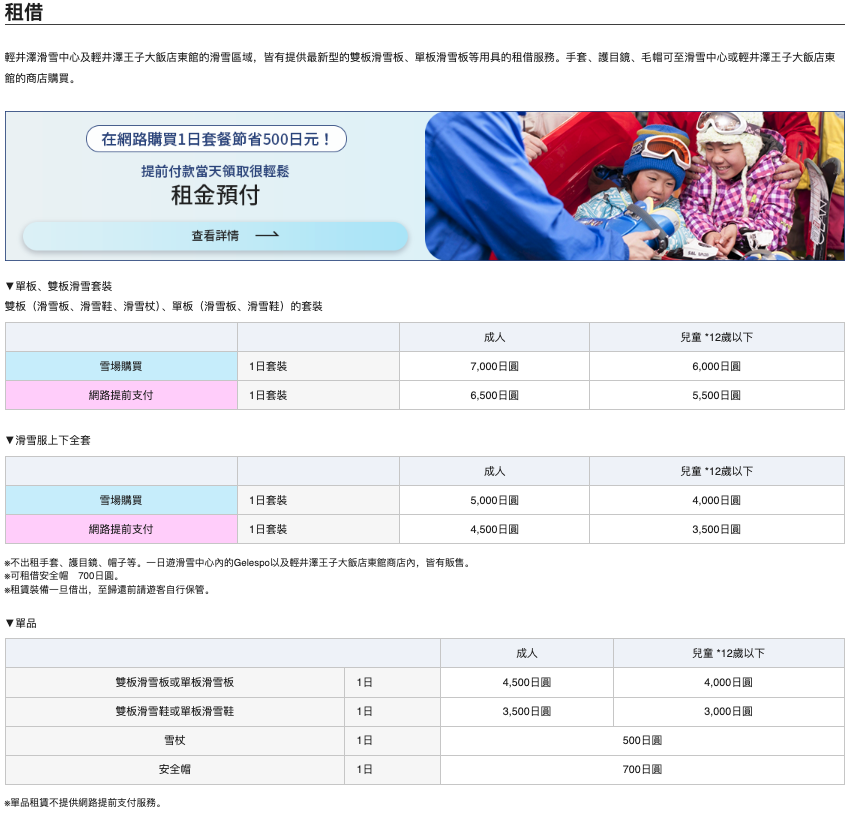Select the 雙板滑雪板或單板滑雪板 row
The height and width of the screenshot is (814, 856).
click(x=172, y=682)
